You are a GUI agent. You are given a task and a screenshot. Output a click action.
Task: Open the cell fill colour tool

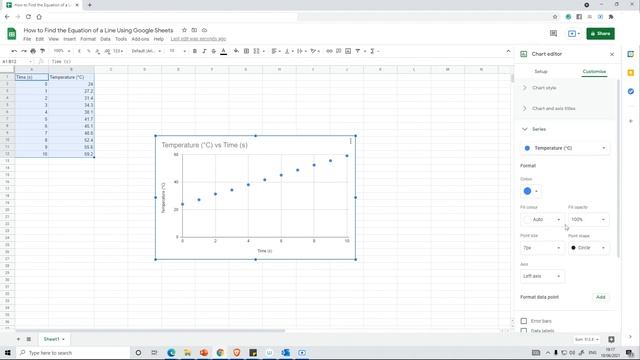[x=236, y=51]
